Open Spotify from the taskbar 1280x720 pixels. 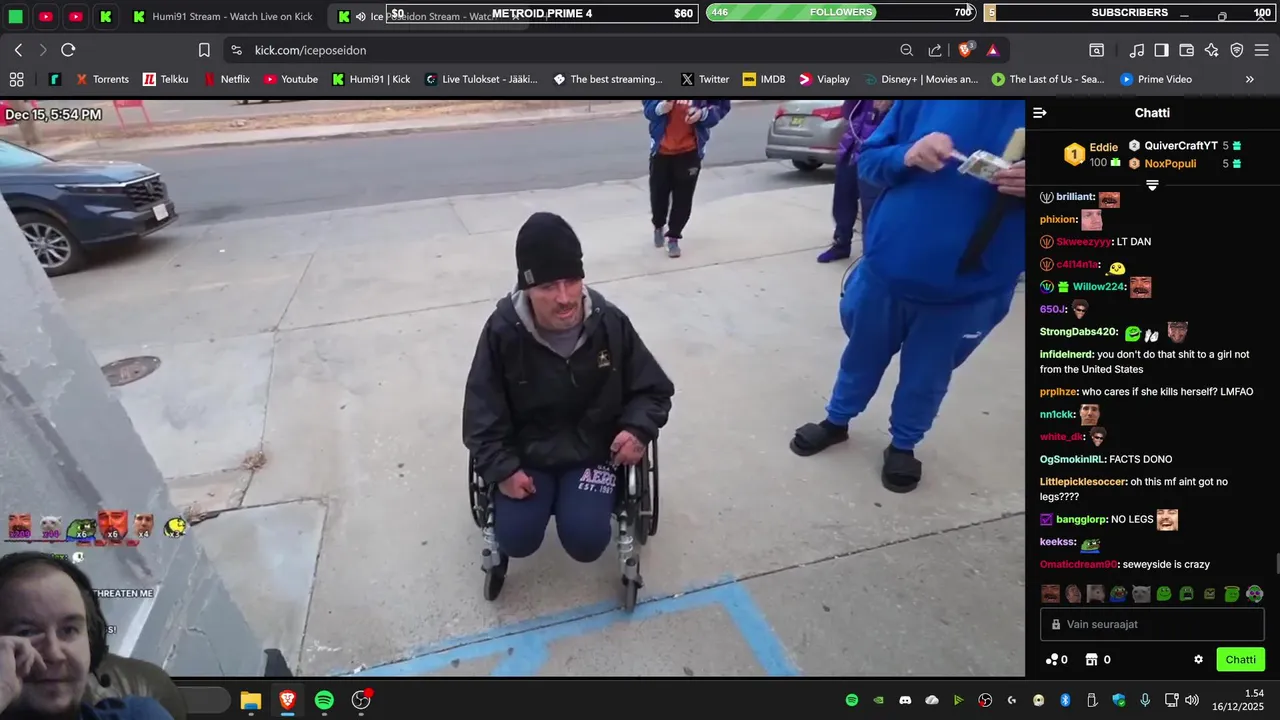(324, 700)
